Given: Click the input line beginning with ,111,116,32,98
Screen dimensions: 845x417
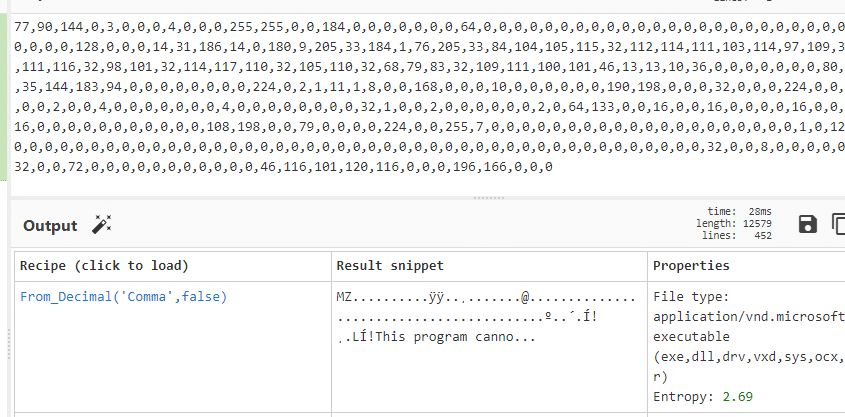Looking at the screenshot, I should point(430,69).
